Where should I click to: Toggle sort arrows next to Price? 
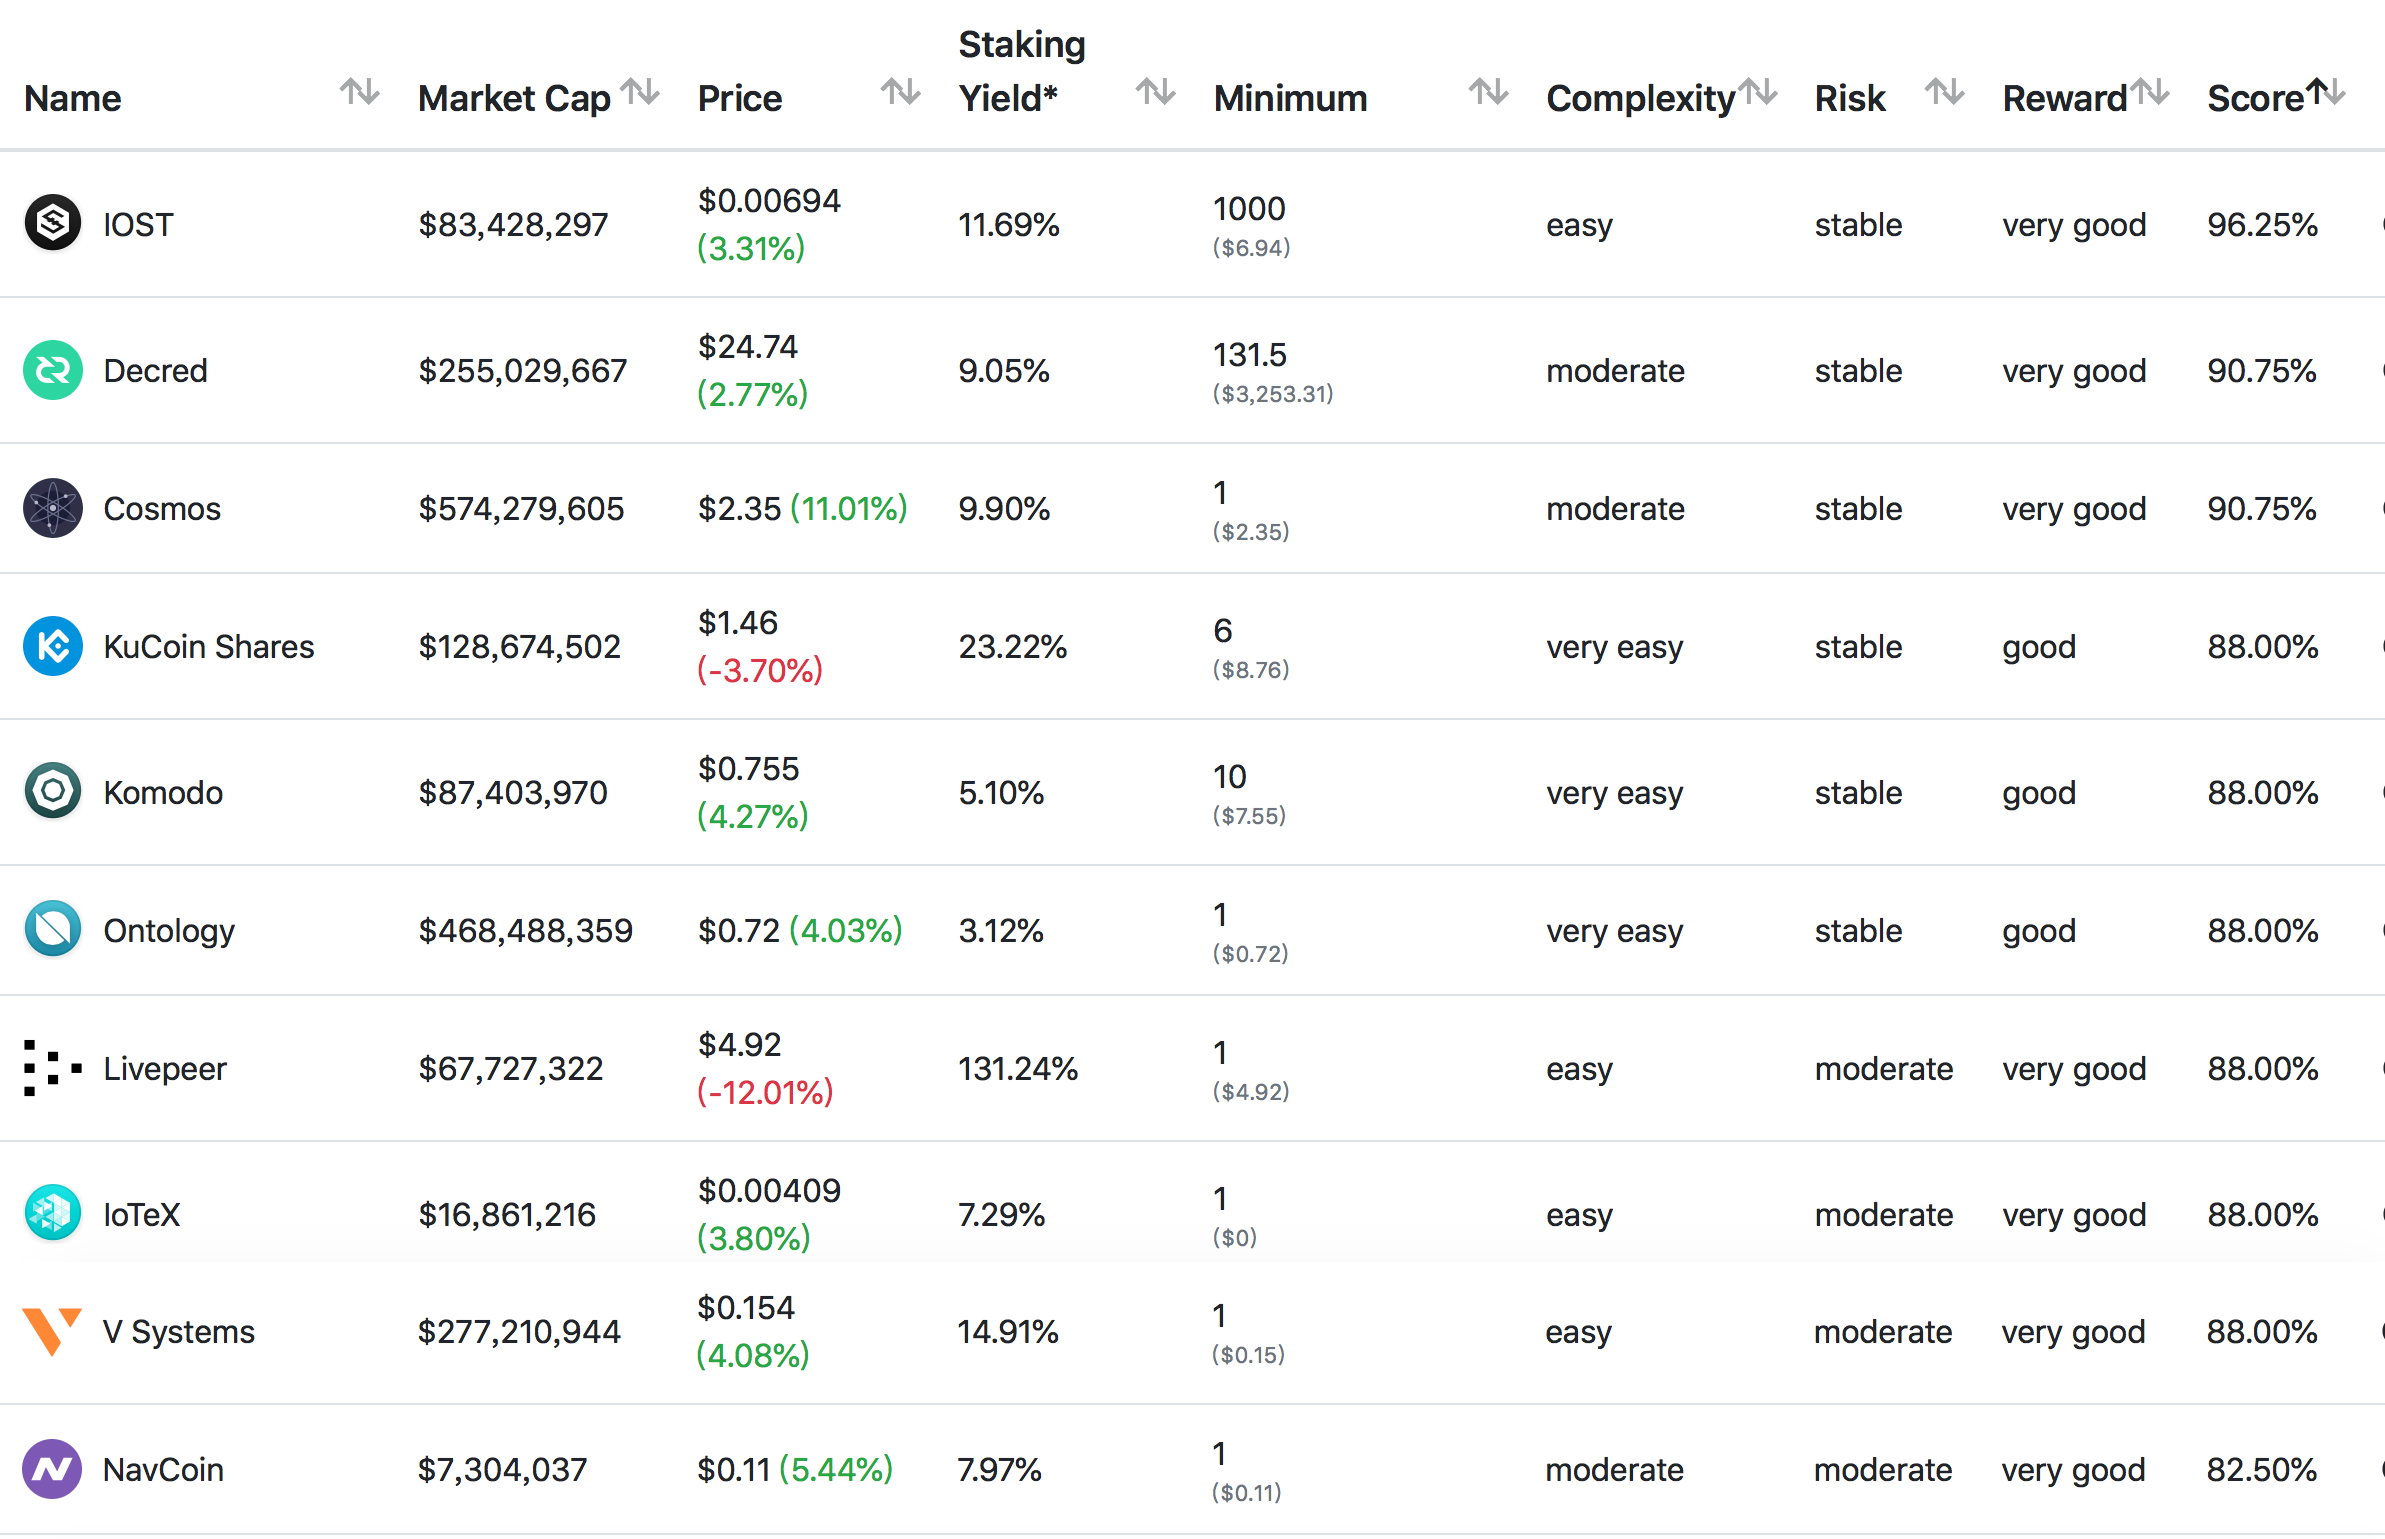pos(900,93)
